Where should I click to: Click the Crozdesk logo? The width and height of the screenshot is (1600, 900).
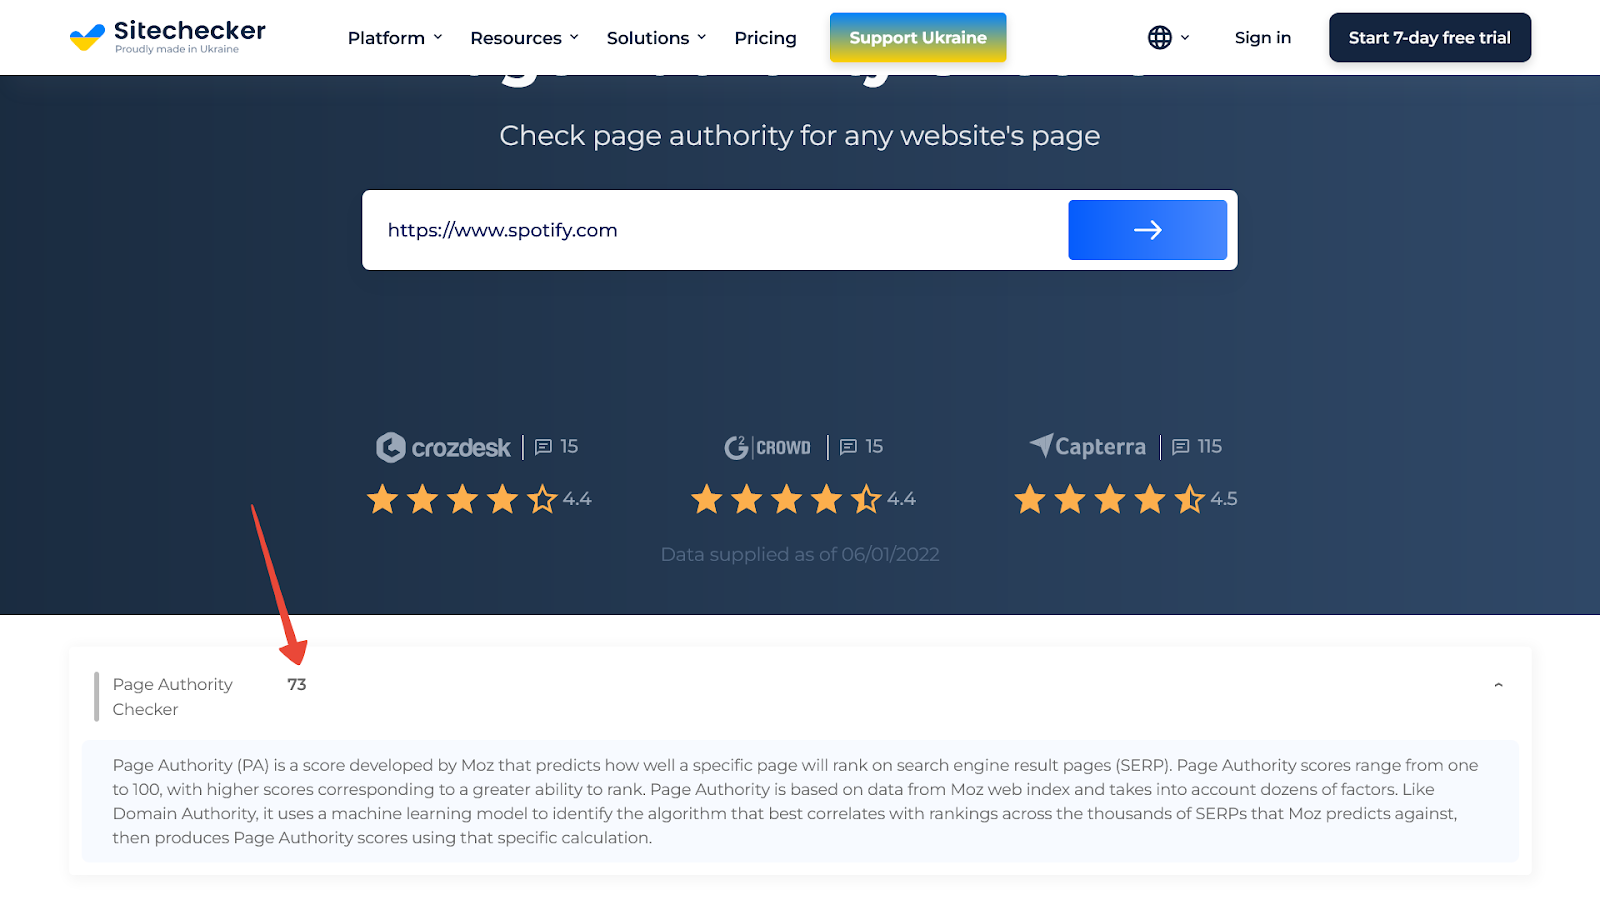click(443, 447)
